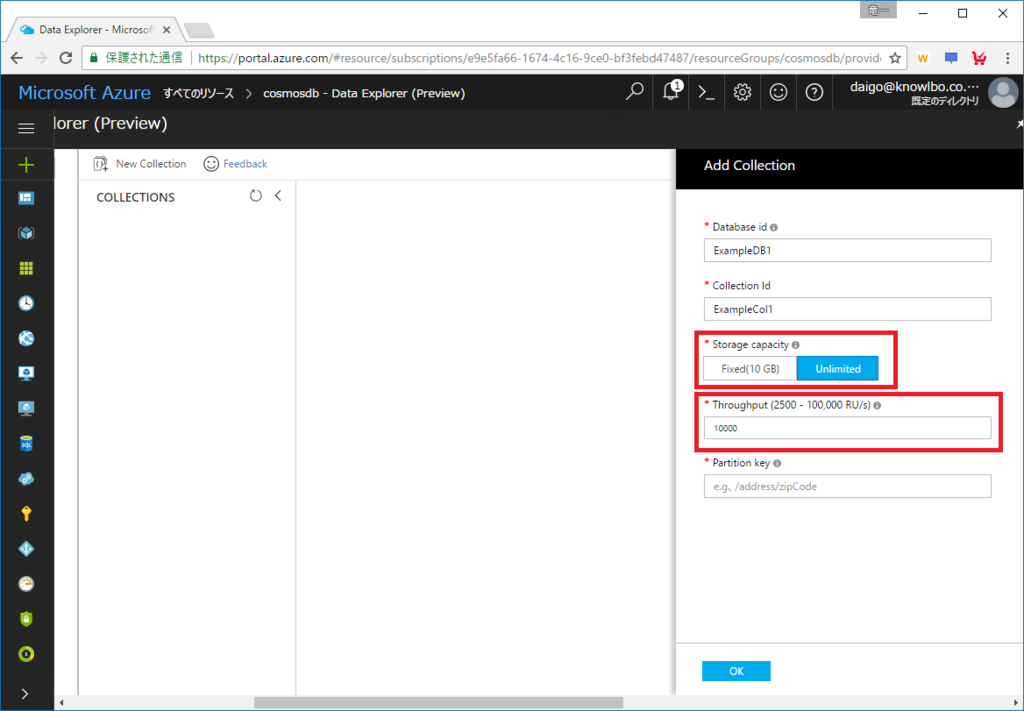Click the Throughput input field
The height and width of the screenshot is (711, 1024).
[x=847, y=428]
